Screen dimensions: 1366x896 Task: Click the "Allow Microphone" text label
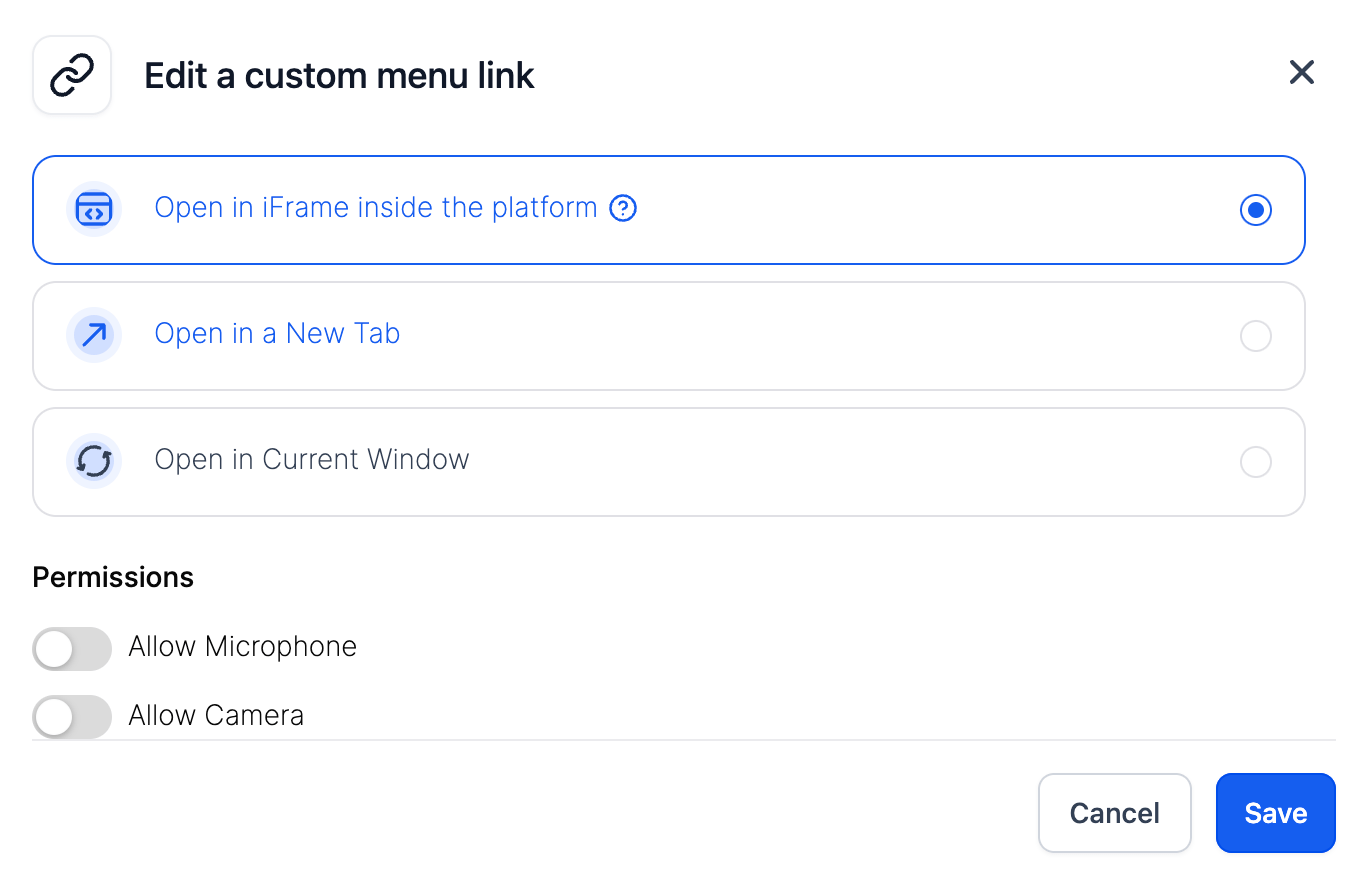242,647
